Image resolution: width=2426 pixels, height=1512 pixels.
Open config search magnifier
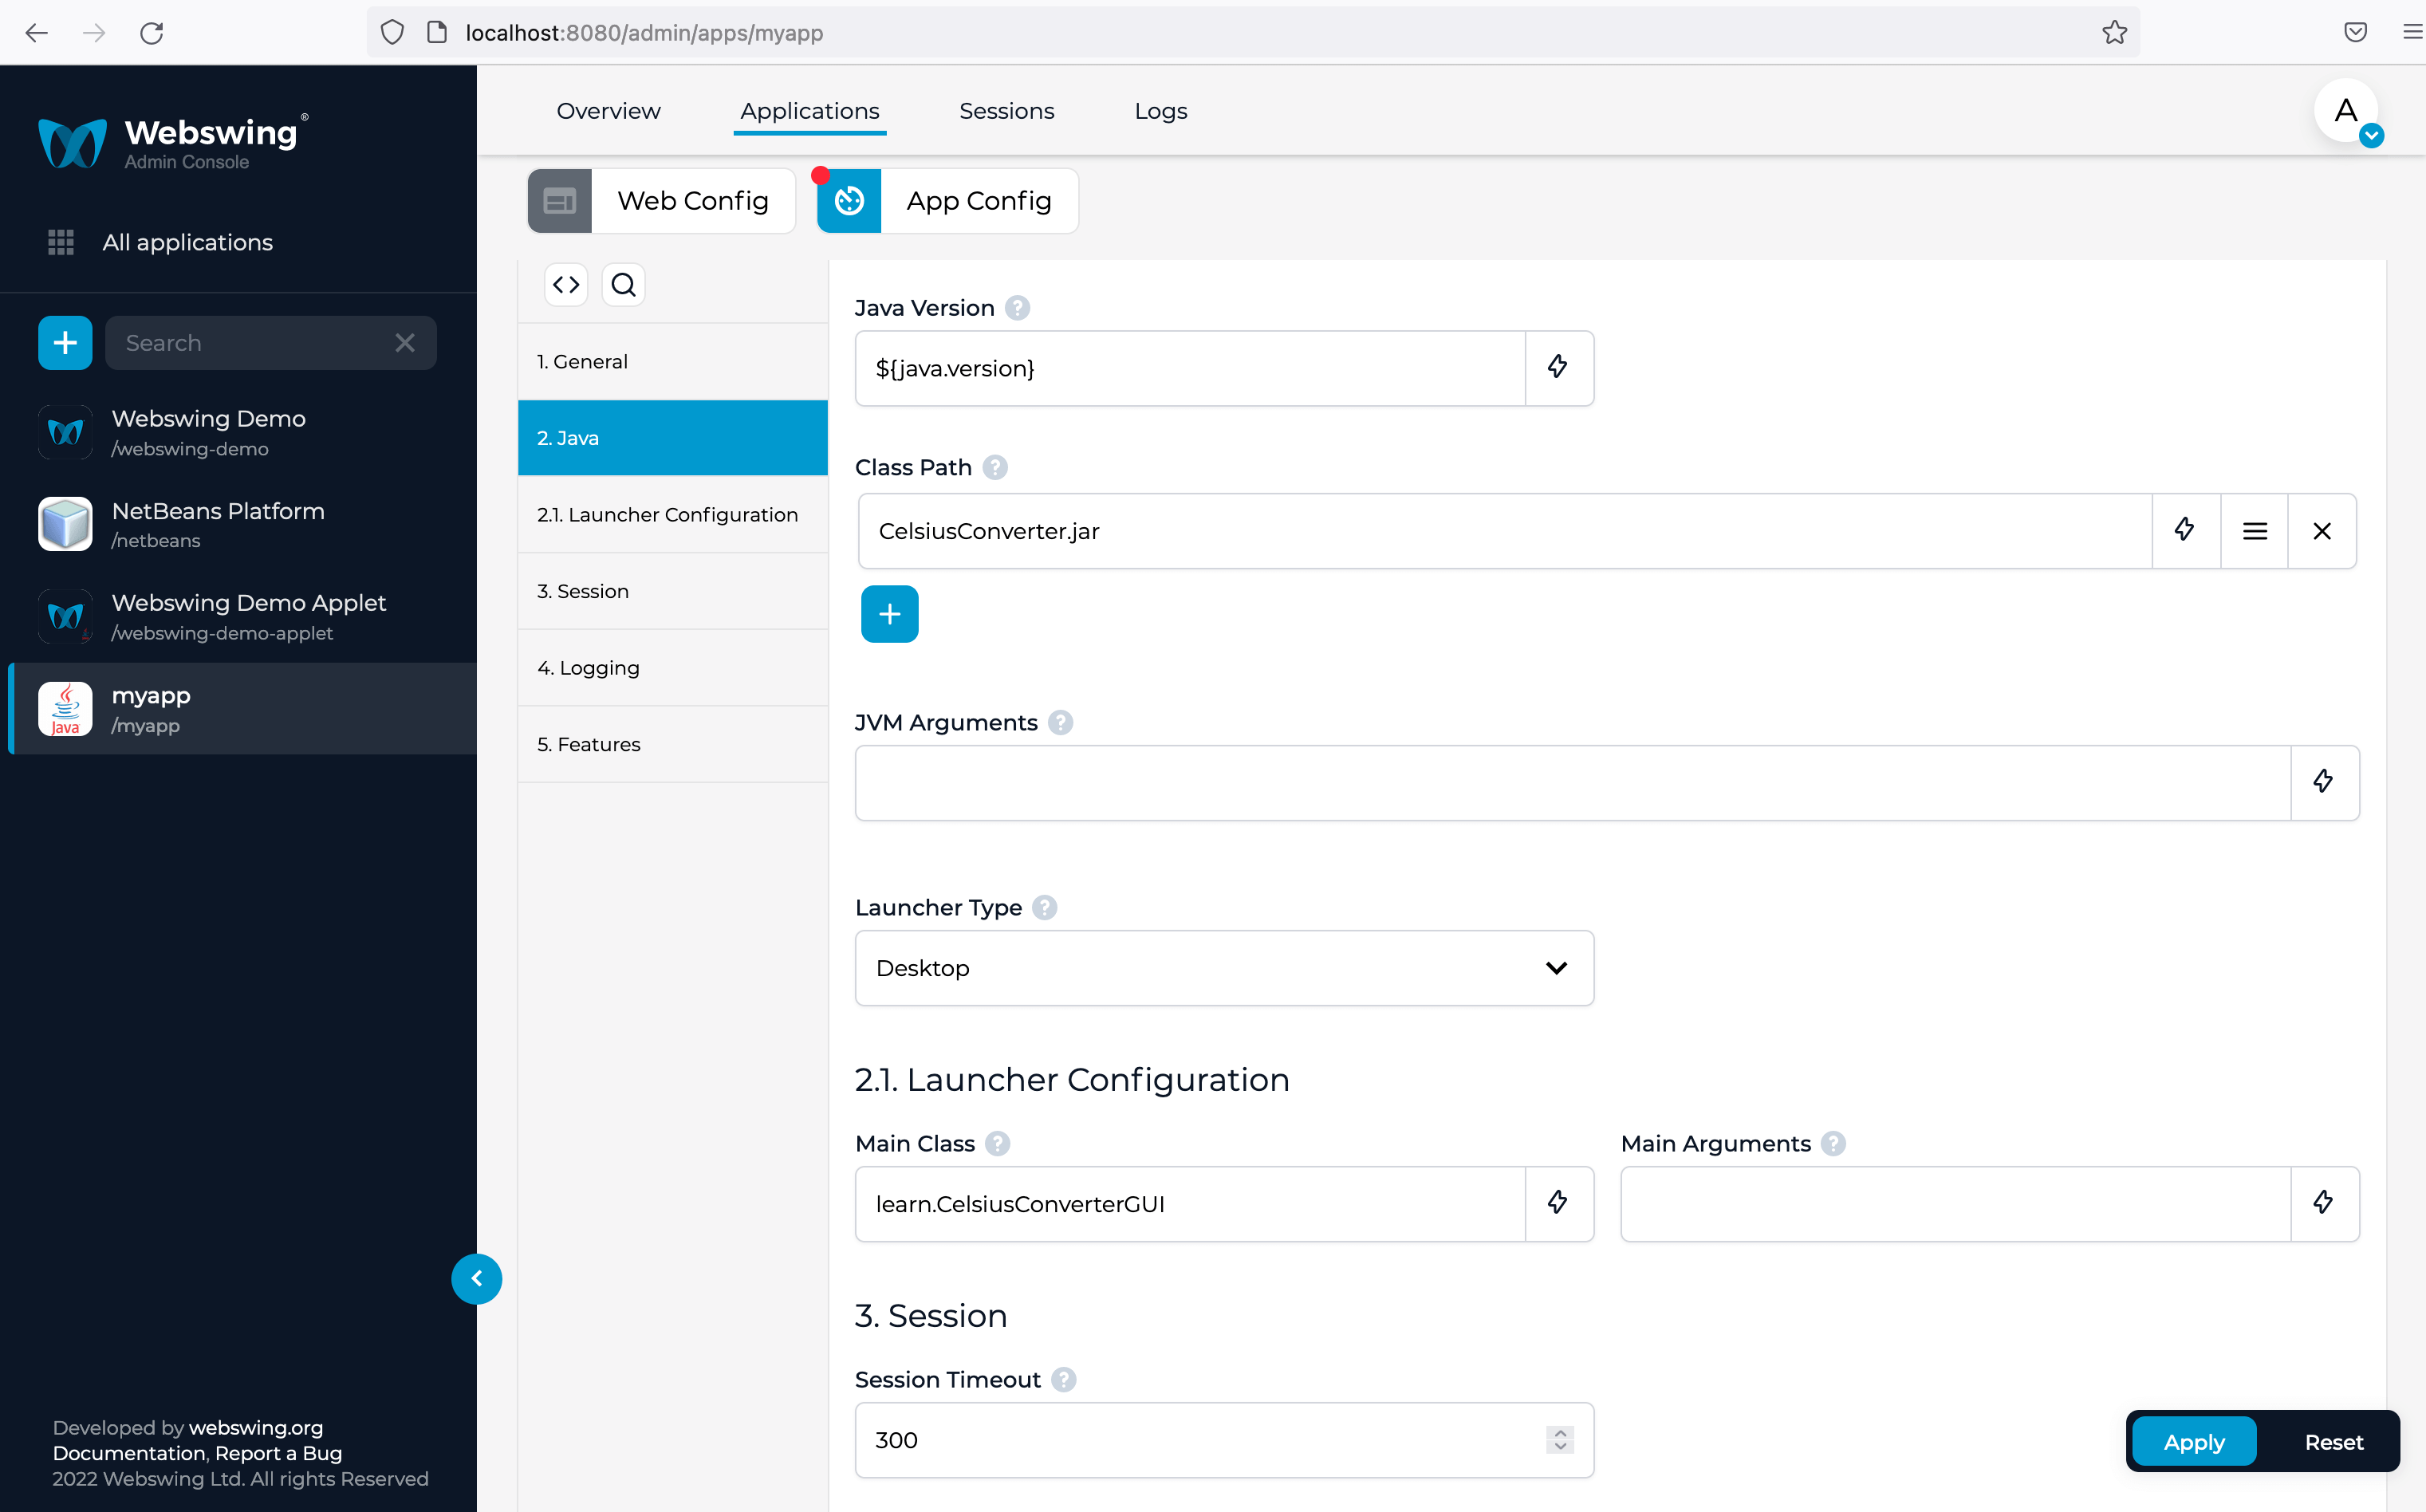[x=623, y=285]
